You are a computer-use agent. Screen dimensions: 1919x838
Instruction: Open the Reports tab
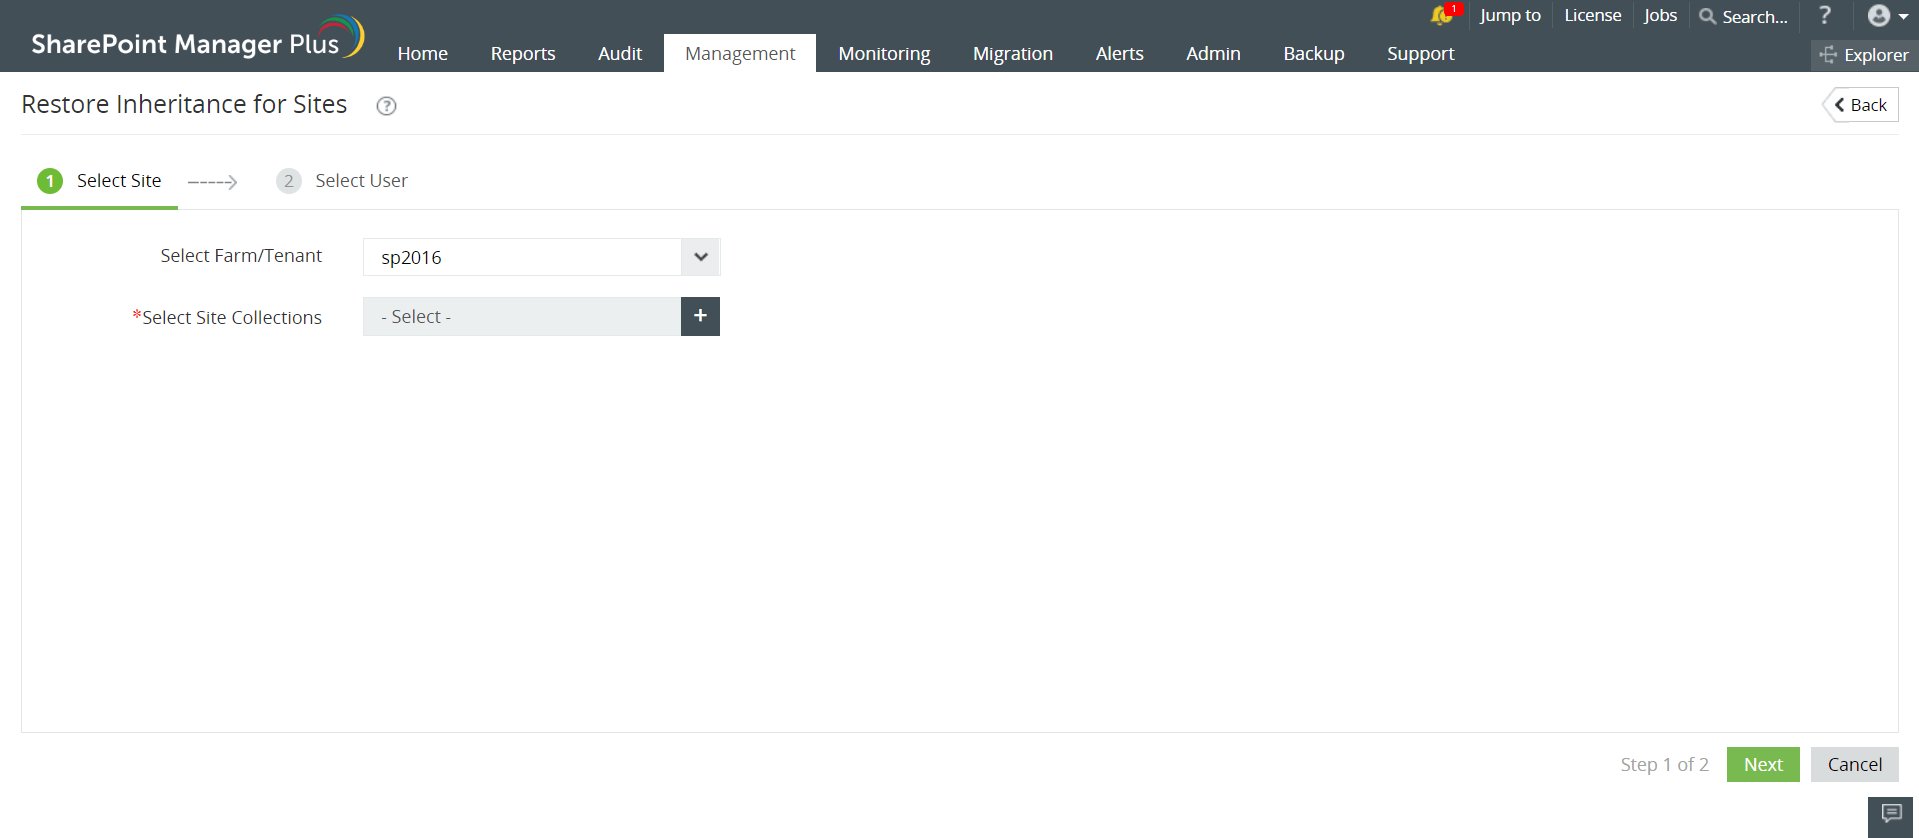click(x=522, y=53)
